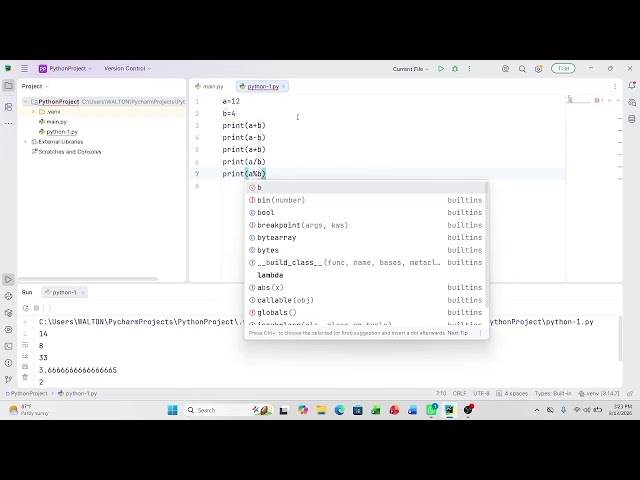Close the python-1.py editor tab
Viewport: 640px width, 480px height.
point(284,87)
